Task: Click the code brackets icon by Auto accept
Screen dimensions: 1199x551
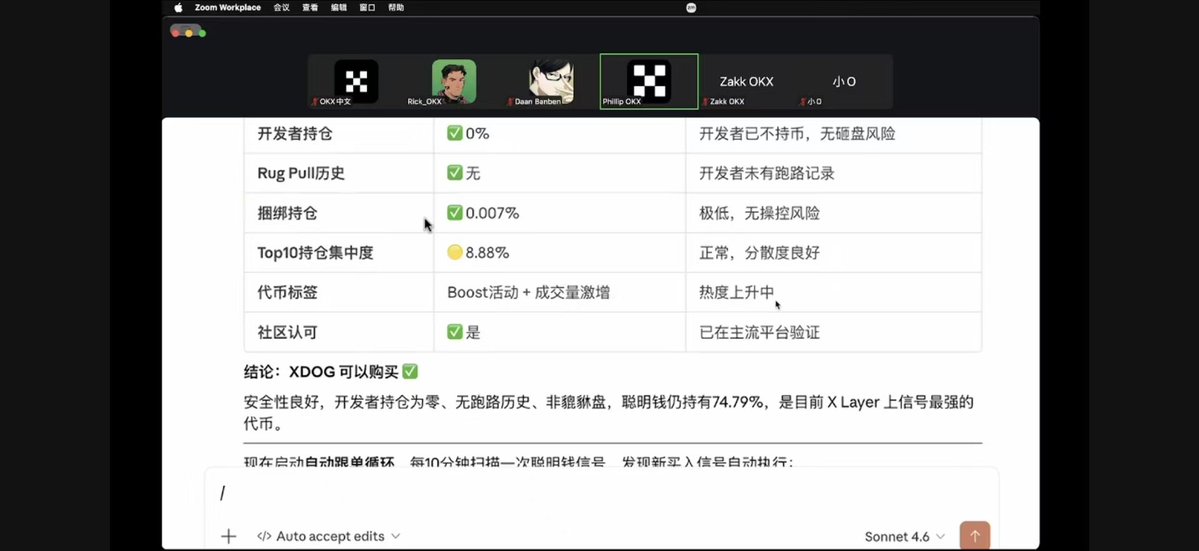Action: pos(265,536)
